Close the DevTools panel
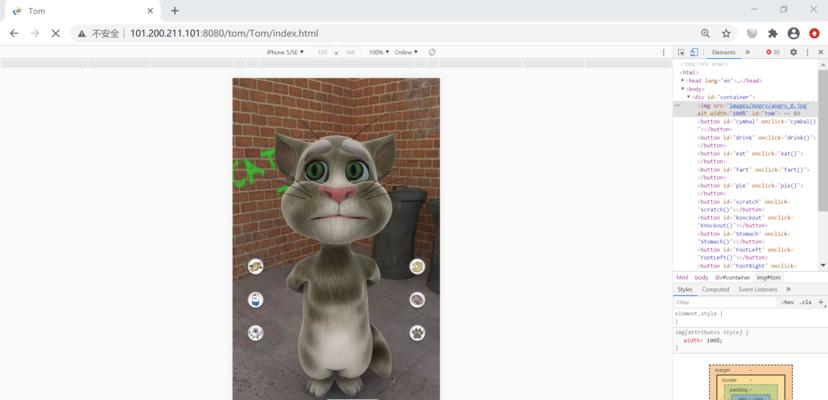828x400 pixels. click(x=821, y=52)
